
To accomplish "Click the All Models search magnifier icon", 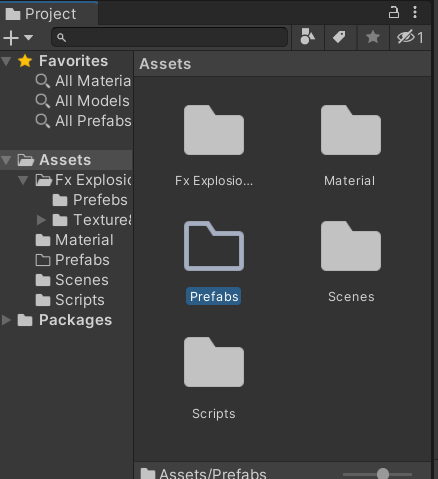I will 43,101.
